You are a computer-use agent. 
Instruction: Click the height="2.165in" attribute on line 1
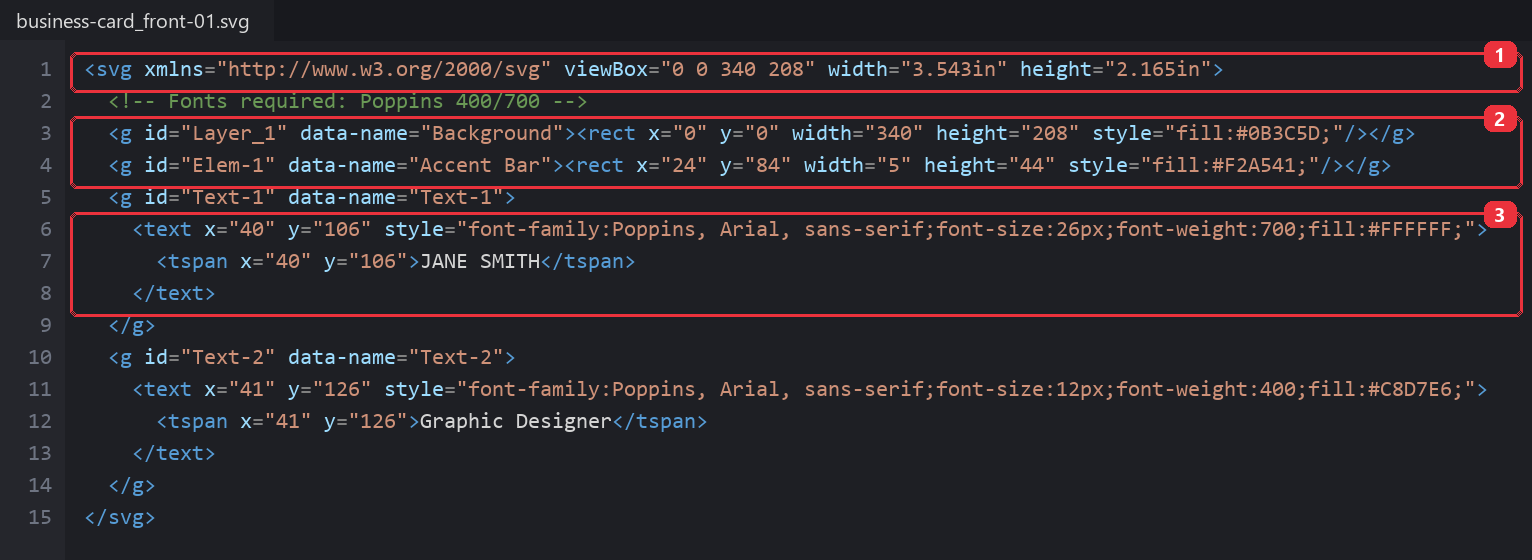click(x=1115, y=69)
